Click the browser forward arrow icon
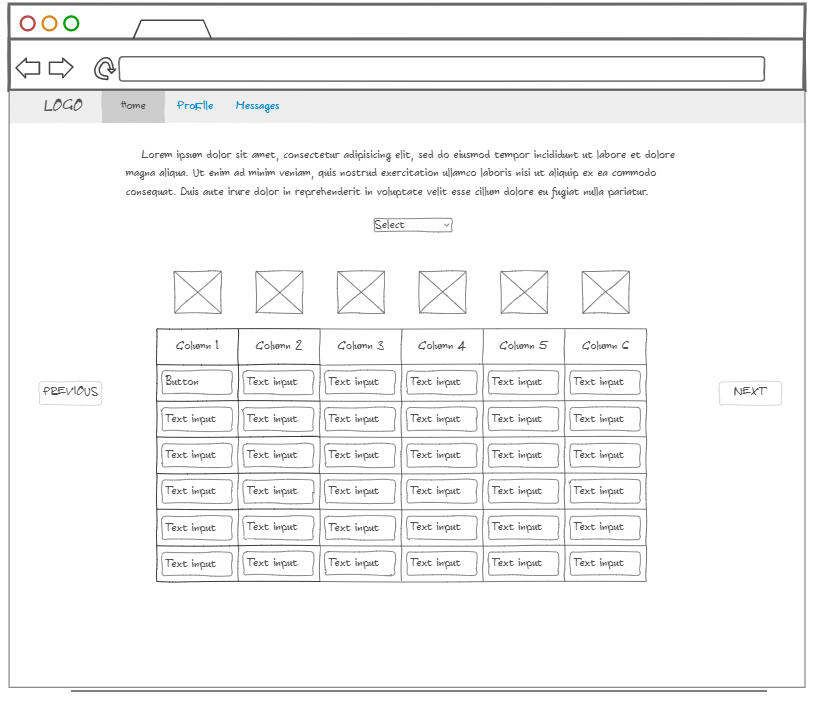This screenshot has width=814, height=703. tap(61, 67)
